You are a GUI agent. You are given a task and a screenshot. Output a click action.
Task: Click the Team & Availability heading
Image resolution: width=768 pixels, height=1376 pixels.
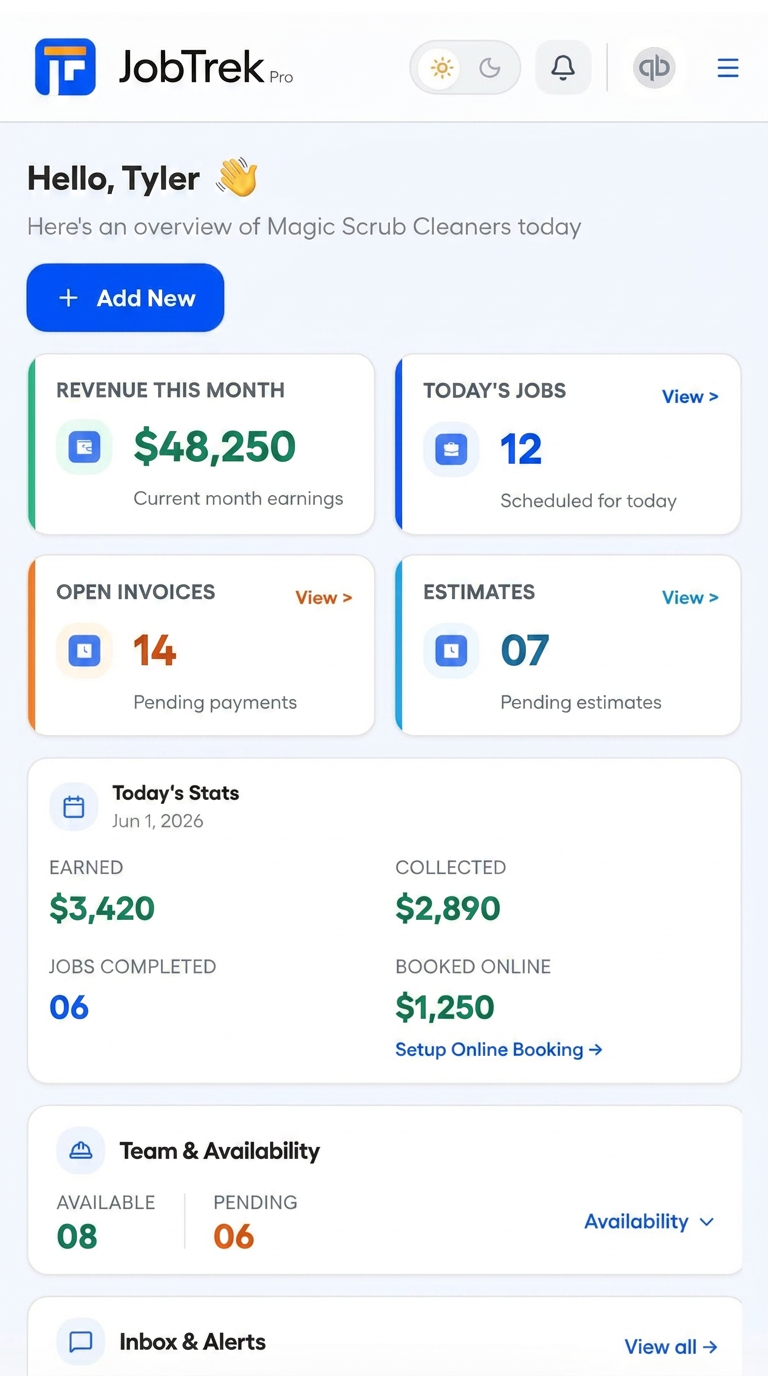220,1151
